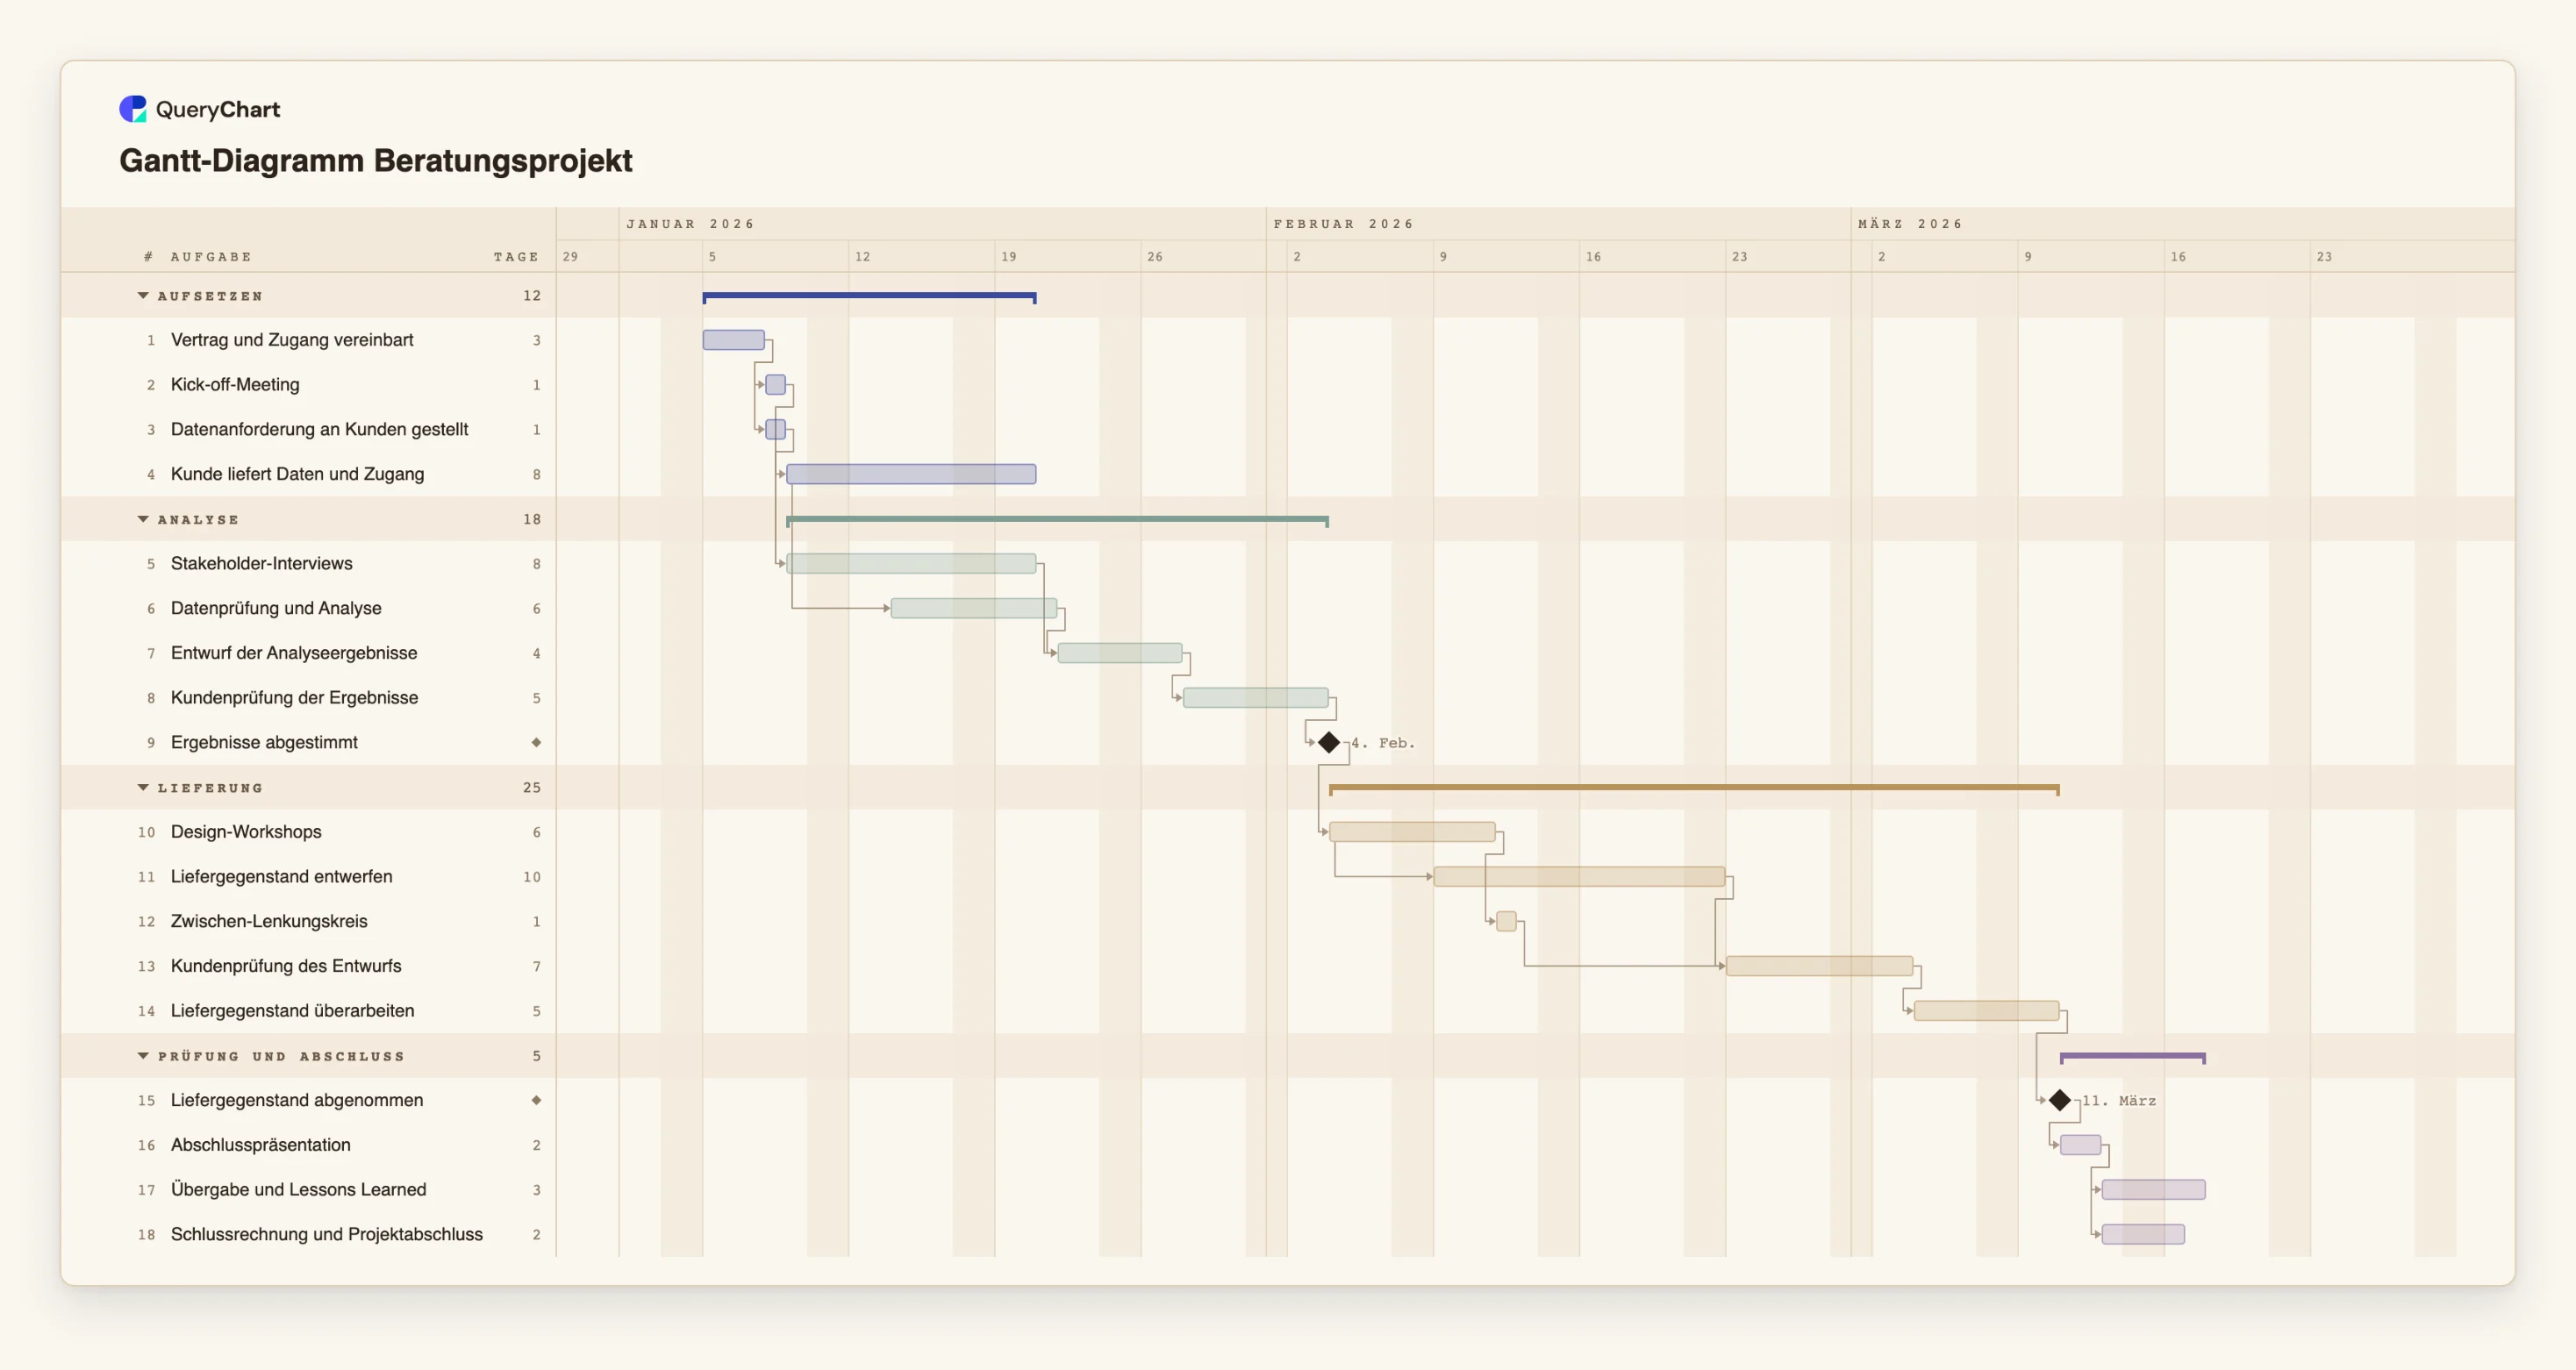The width and height of the screenshot is (2576, 1370).
Task: Click the Liefergegenstand überarbeiten Gantt bar
Action: tap(1986, 1011)
